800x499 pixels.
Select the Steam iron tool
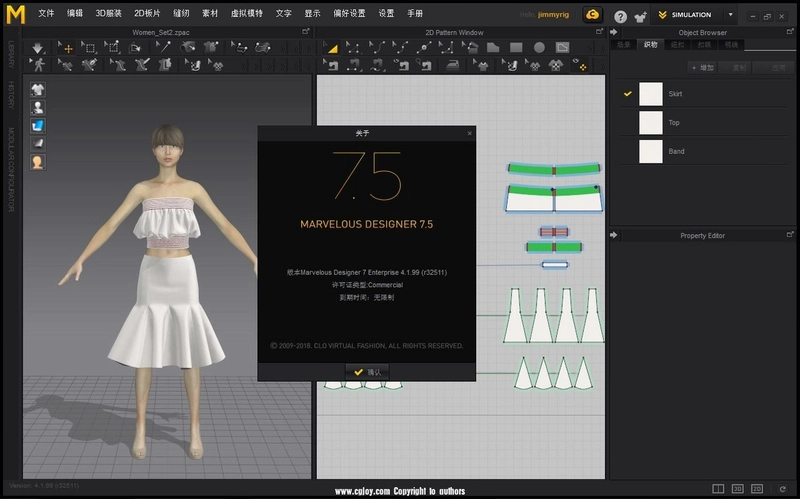coord(453,65)
